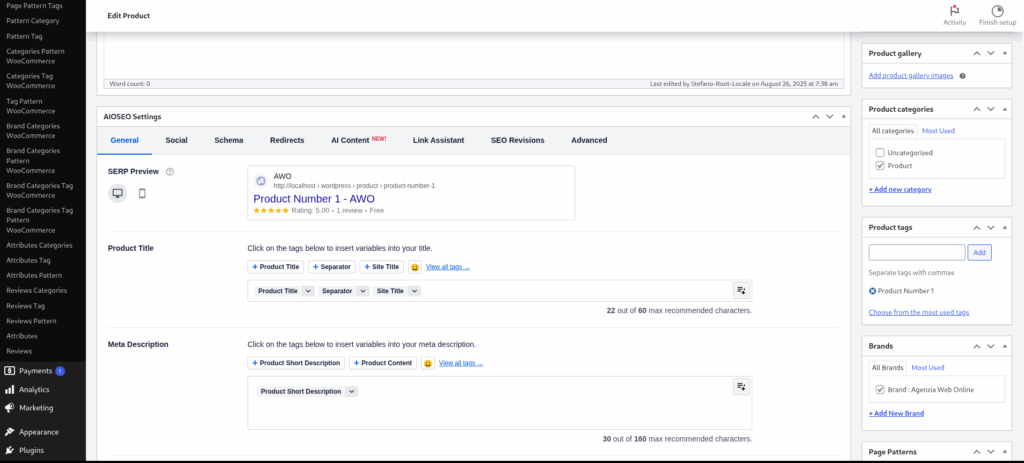Switch to Most Used brands tab

coord(927,368)
